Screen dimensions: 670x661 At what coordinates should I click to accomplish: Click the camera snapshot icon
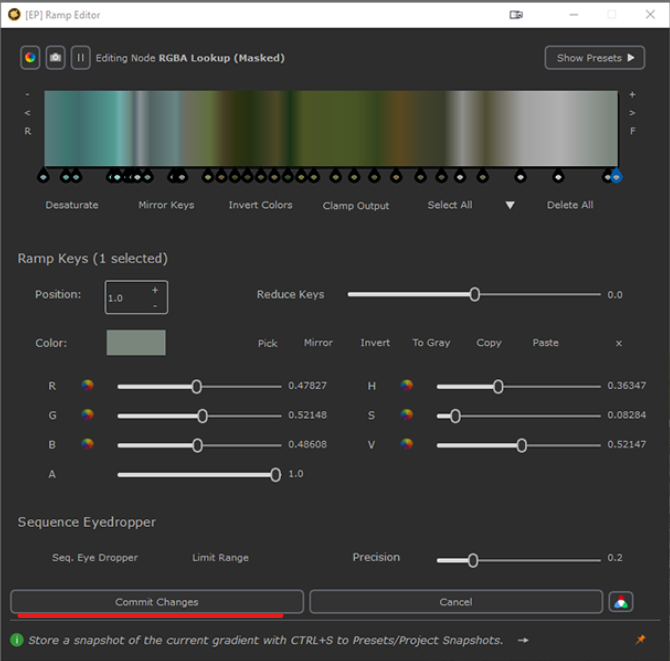pos(55,58)
